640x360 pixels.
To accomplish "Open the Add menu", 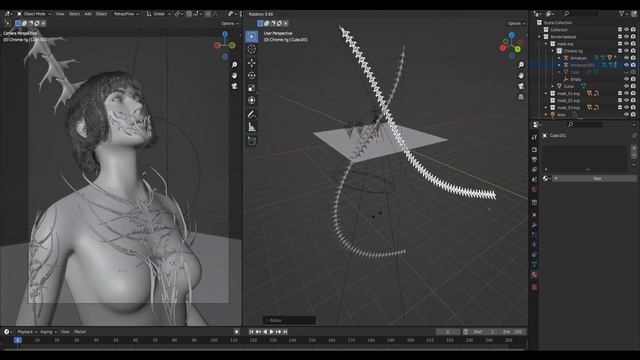I will (88, 14).
